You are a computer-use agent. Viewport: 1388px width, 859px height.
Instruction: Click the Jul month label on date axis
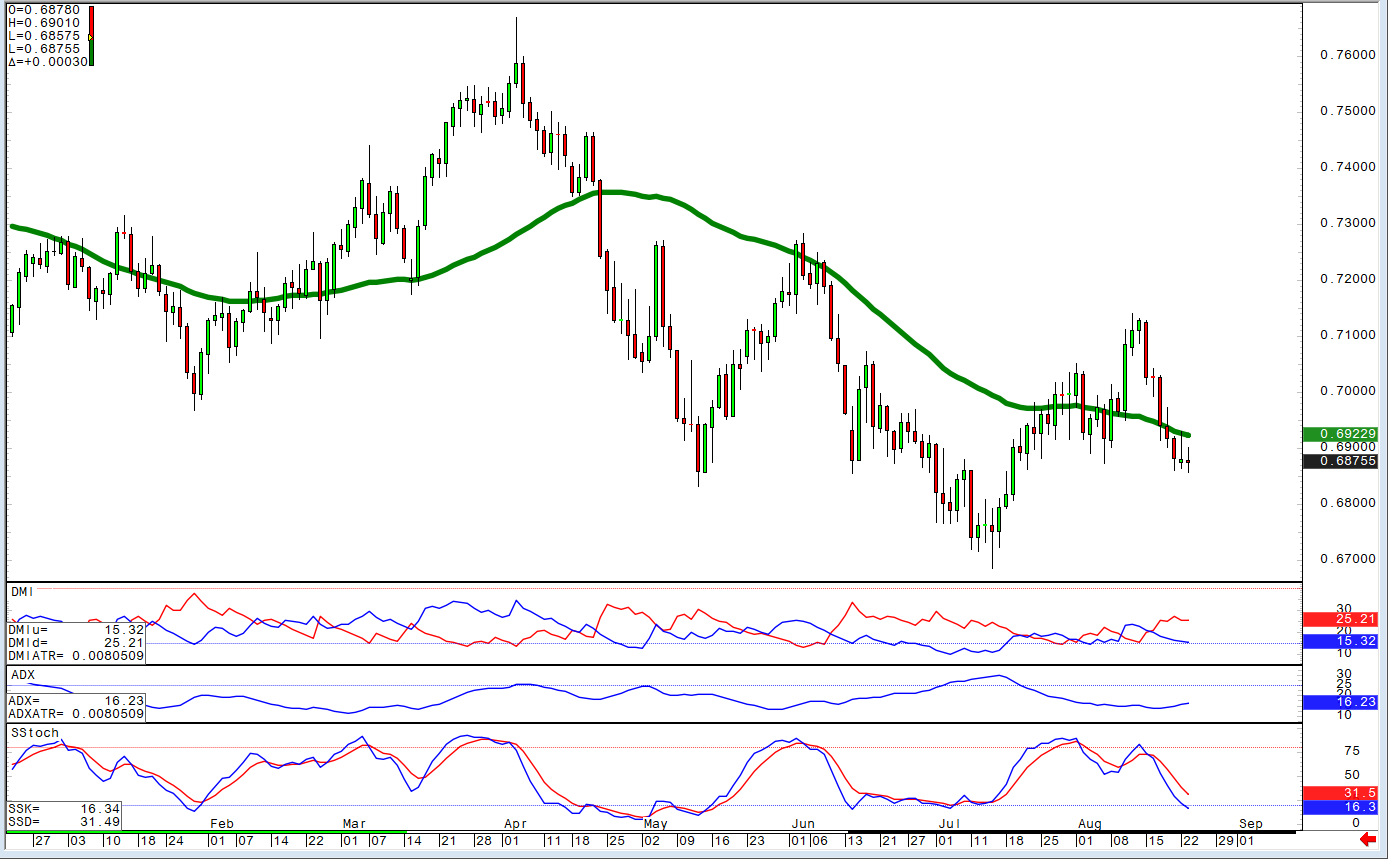pyautogui.click(x=950, y=824)
